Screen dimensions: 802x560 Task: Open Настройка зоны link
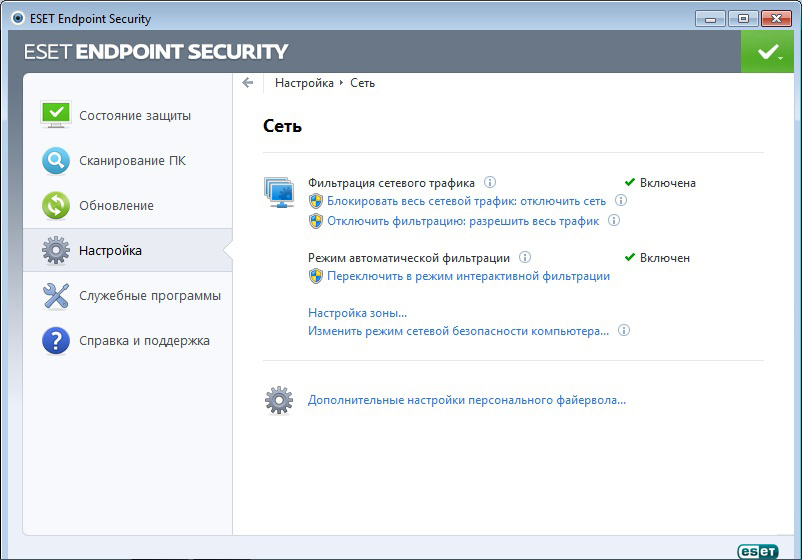coord(357,313)
